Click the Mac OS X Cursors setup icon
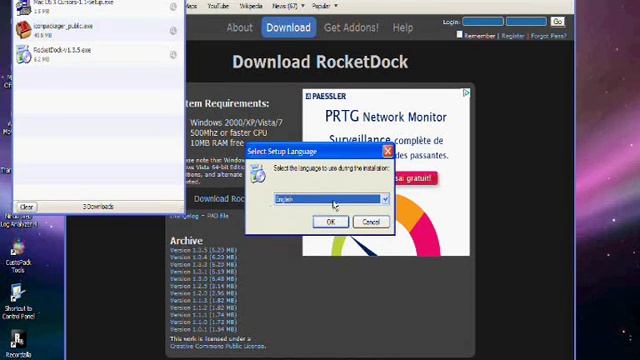This screenshot has height=360, width=640. pos(23,7)
